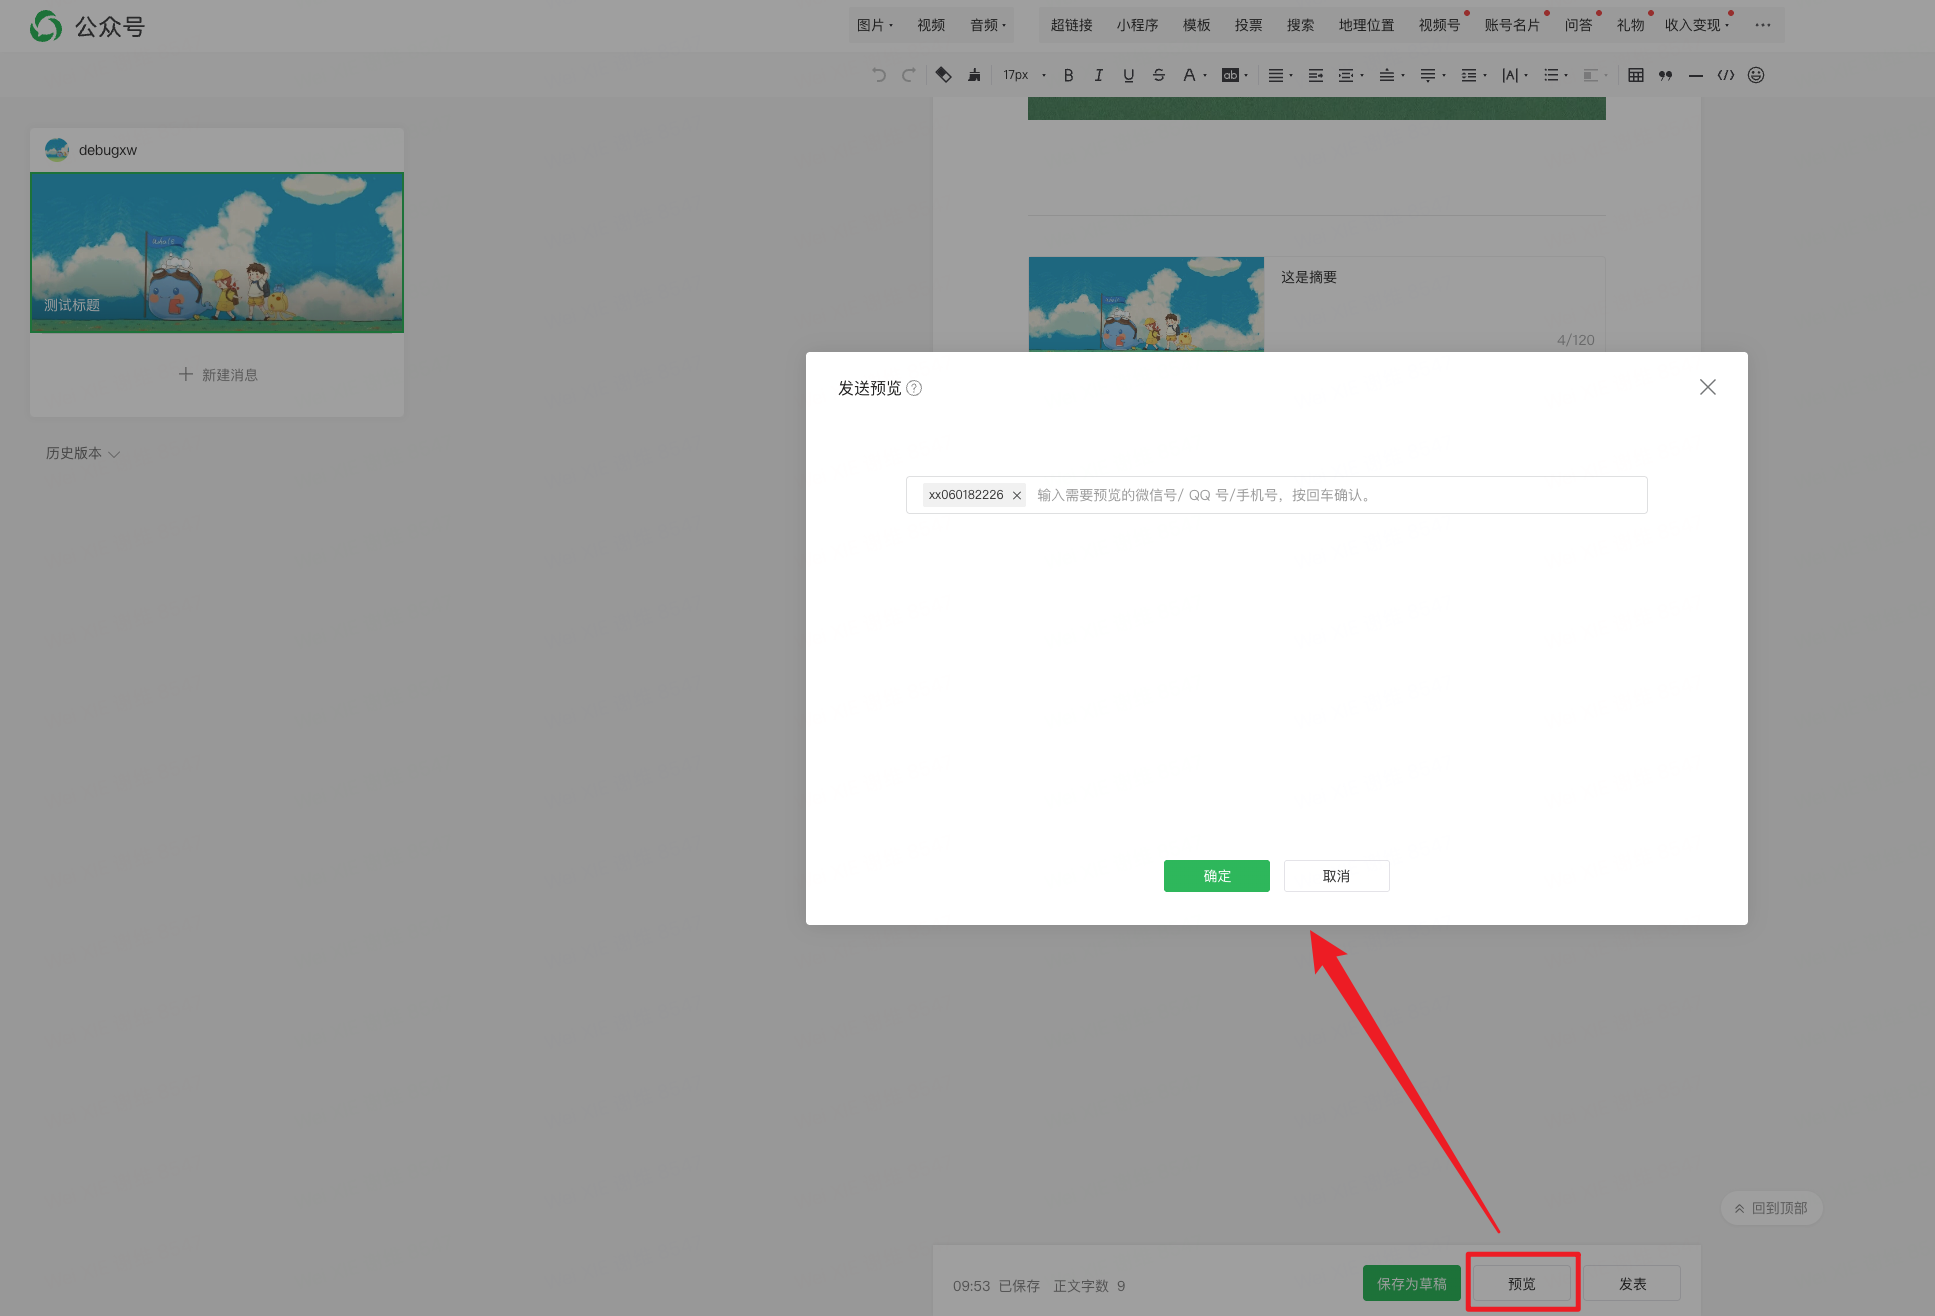
Task: Insert horizontal divider line icon
Action: tap(1695, 75)
